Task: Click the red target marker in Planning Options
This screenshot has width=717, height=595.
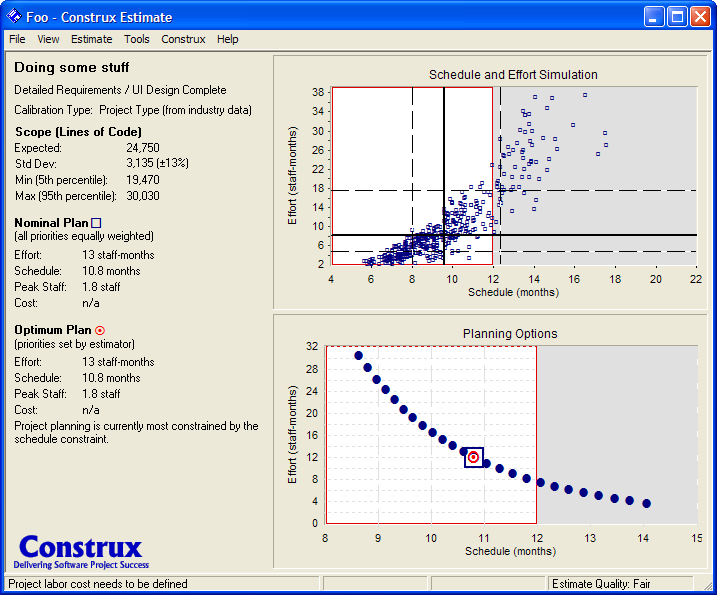Action: (x=474, y=457)
